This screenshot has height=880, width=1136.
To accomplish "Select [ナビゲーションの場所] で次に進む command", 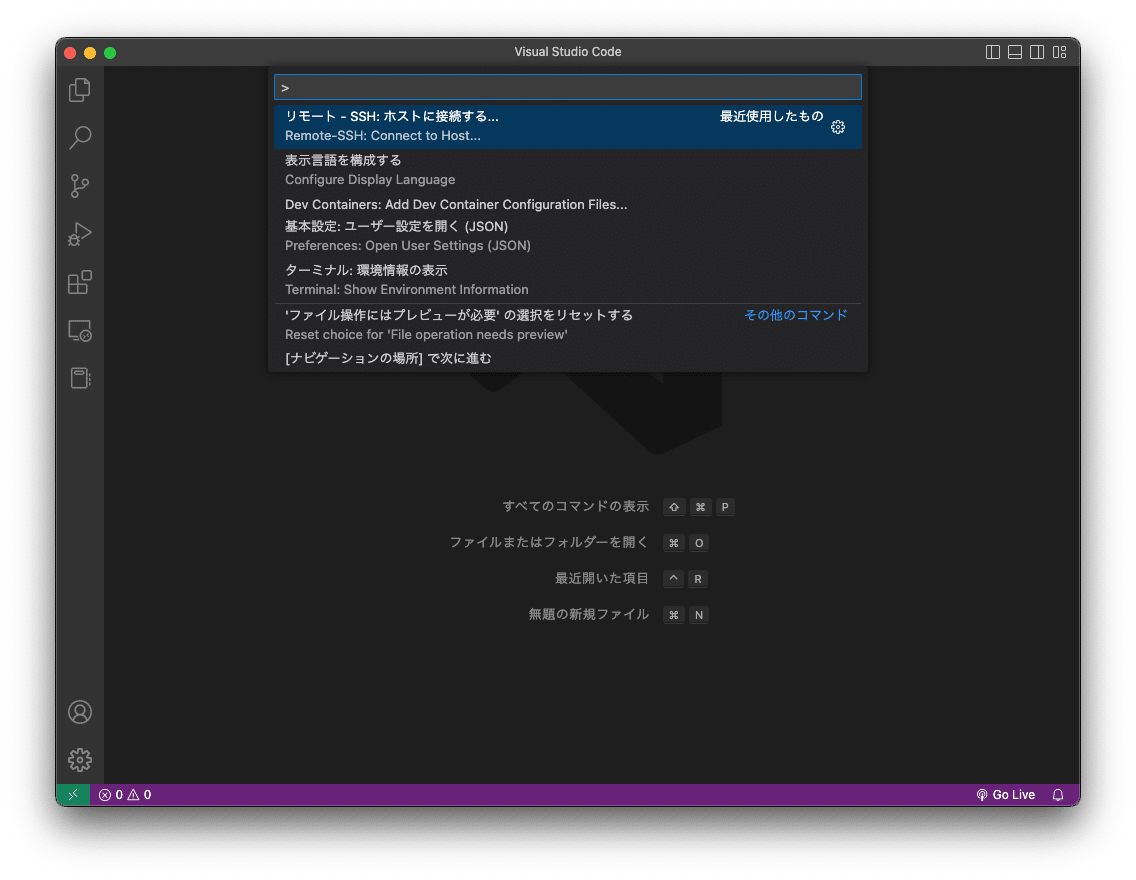I will (568, 359).
